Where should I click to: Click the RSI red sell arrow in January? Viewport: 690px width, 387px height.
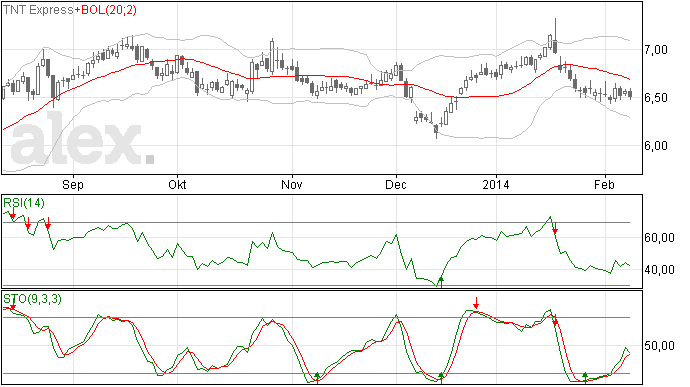point(555,228)
